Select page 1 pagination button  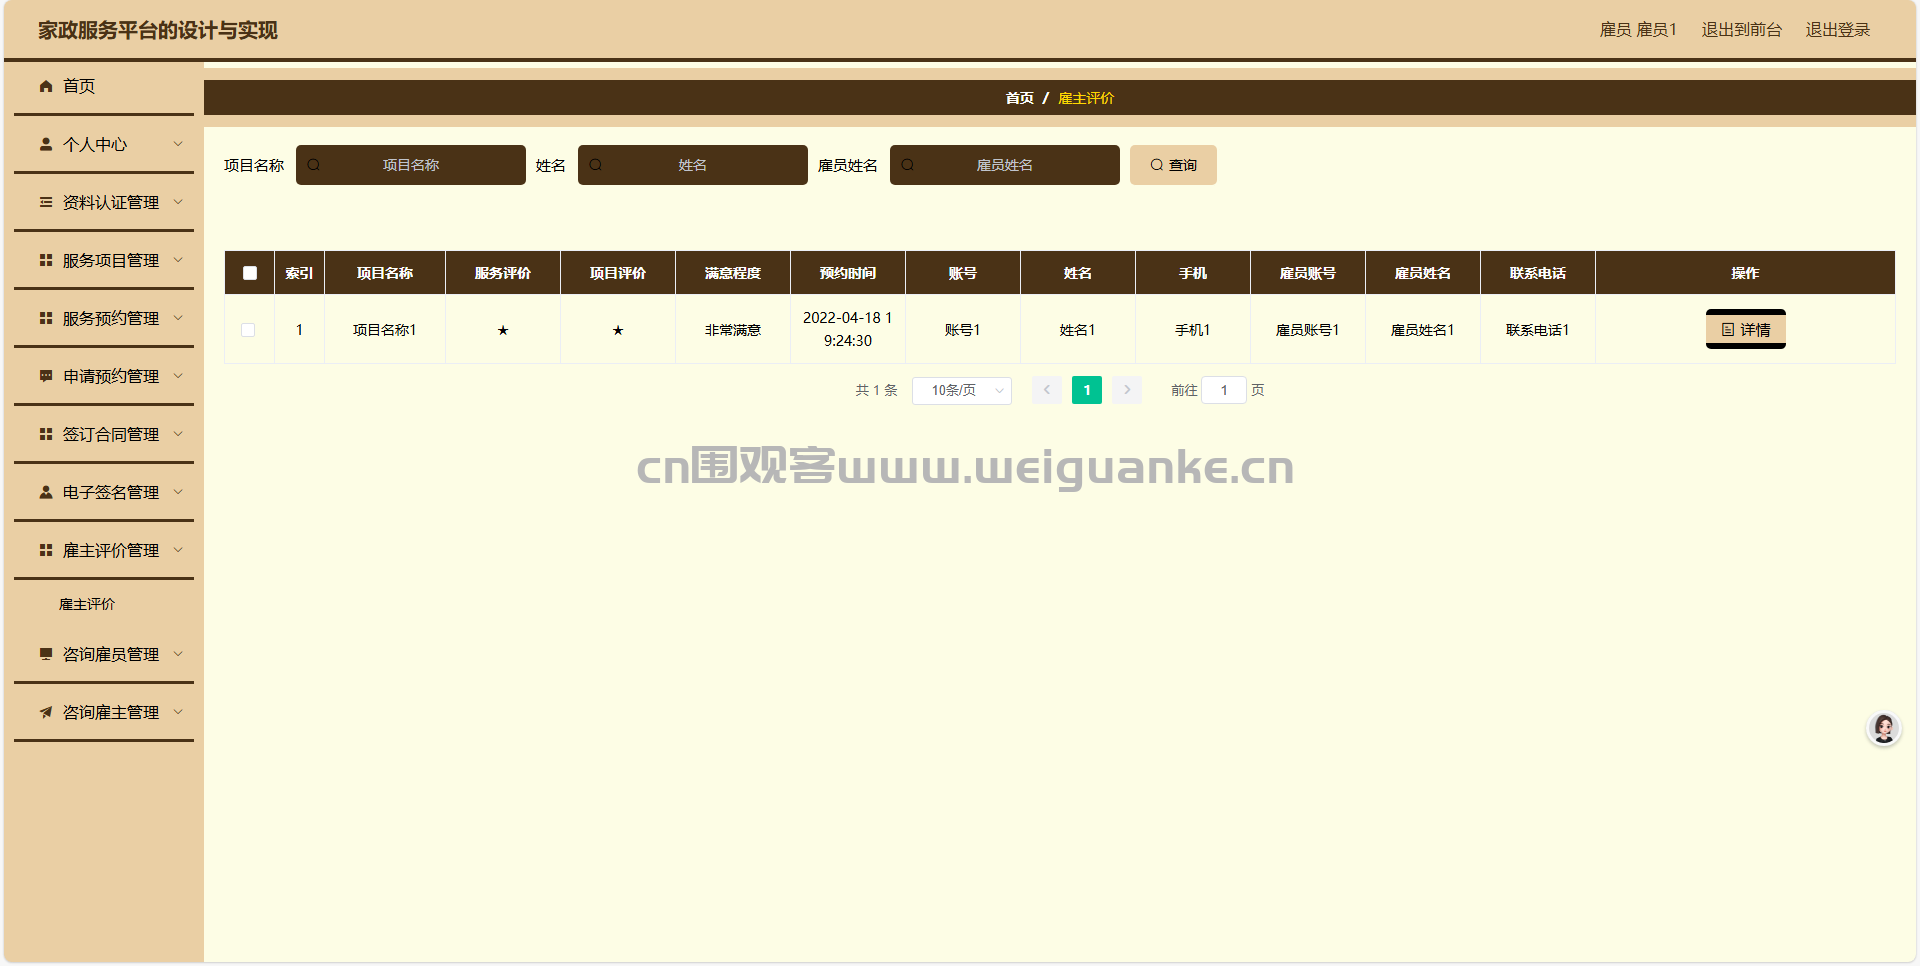1087,390
